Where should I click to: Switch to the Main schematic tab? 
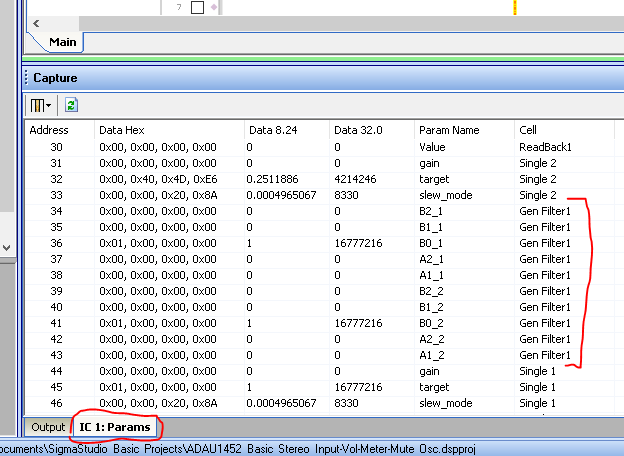pos(62,42)
